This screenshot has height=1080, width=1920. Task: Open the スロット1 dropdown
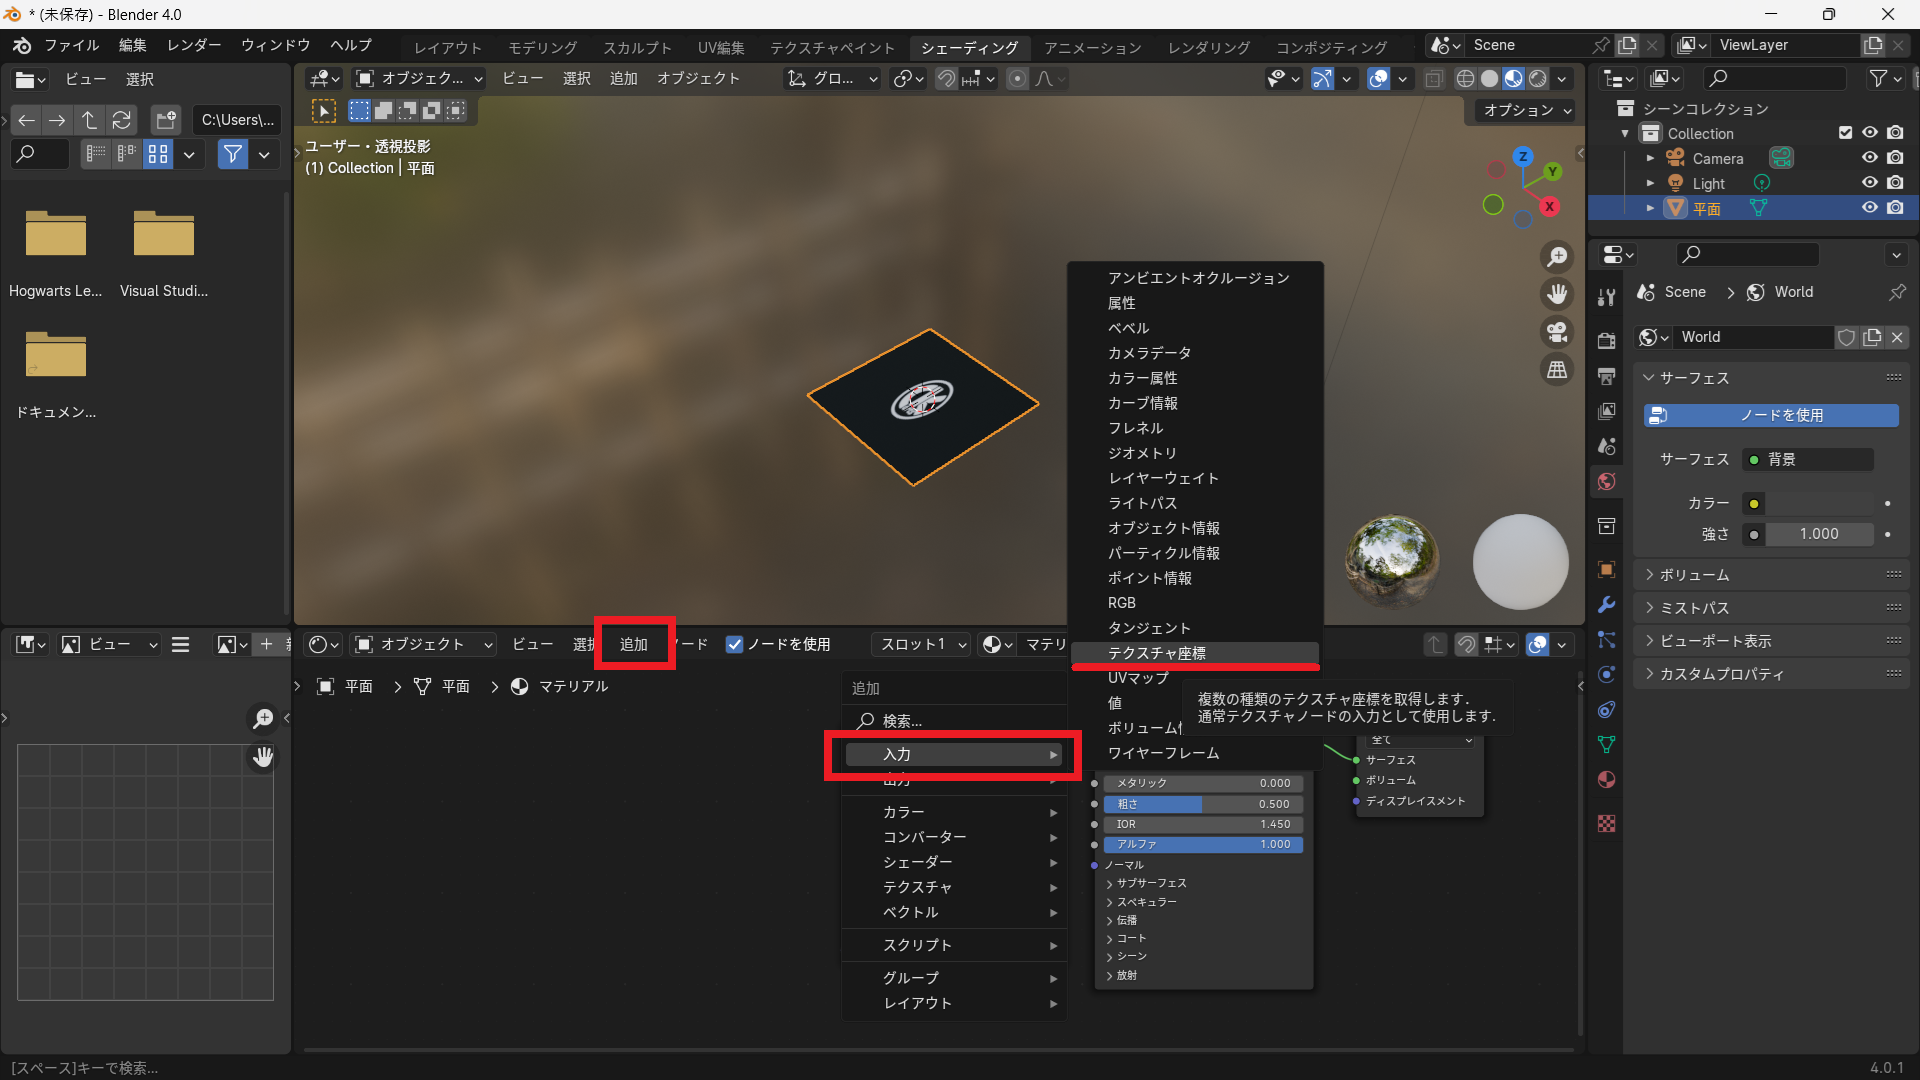[922, 645]
